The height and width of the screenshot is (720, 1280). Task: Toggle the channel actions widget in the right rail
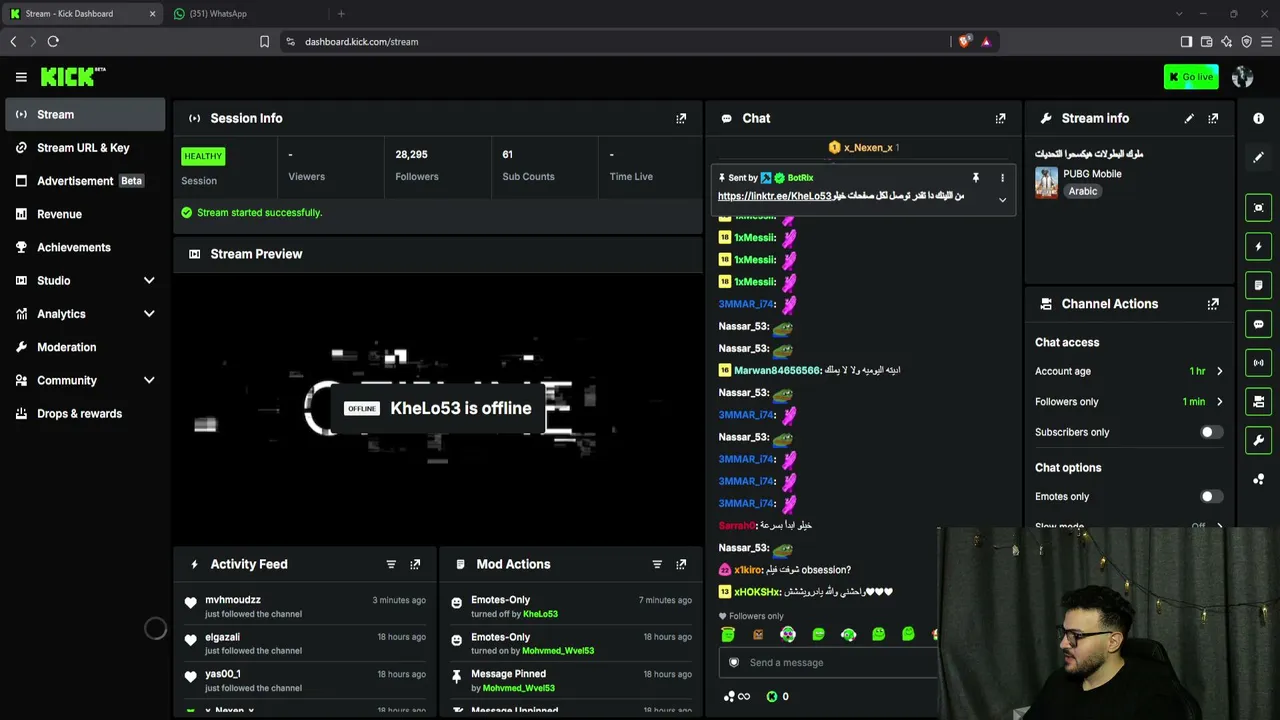pos(1258,401)
